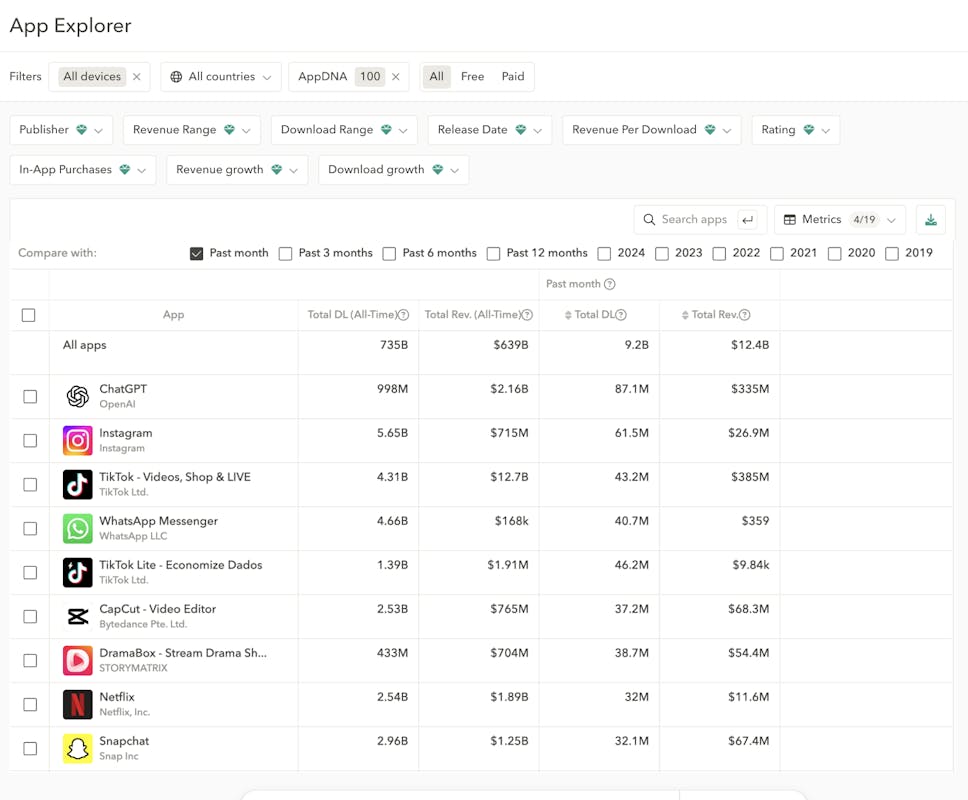Image resolution: width=968 pixels, height=800 pixels.
Task: Click the Snapchat ghost icon
Action: pos(77,749)
